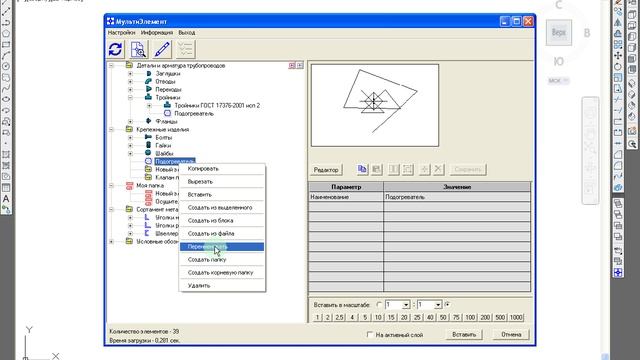This screenshot has width=640, height=360.
Task: Click the element preview drawing thumbnail
Action: (x=375, y=105)
